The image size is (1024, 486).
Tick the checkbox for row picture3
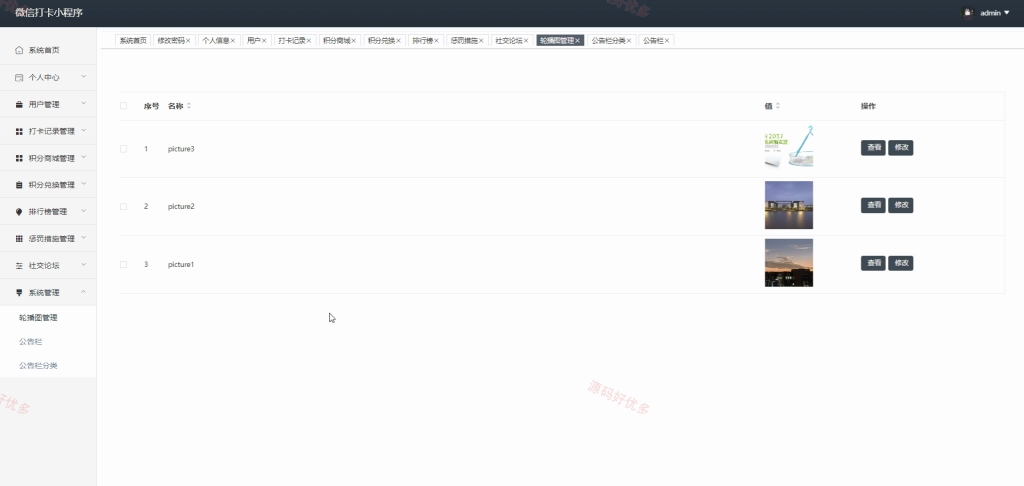pyautogui.click(x=123, y=149)
